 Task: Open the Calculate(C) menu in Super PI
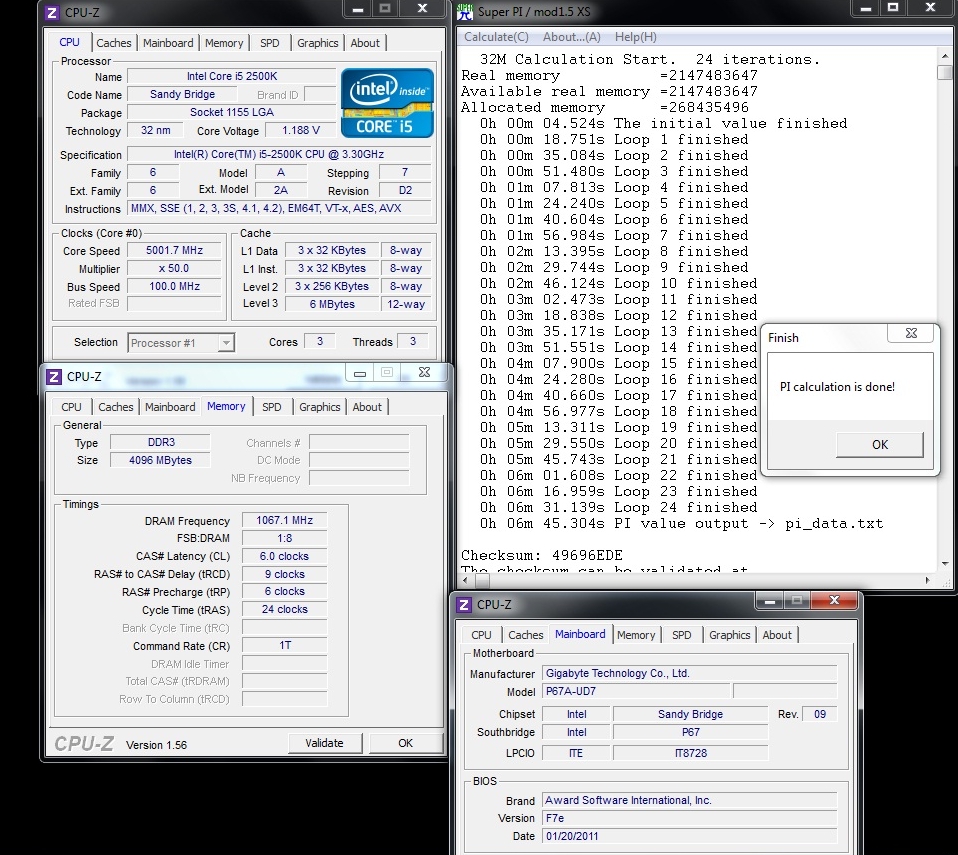(496, 37)
